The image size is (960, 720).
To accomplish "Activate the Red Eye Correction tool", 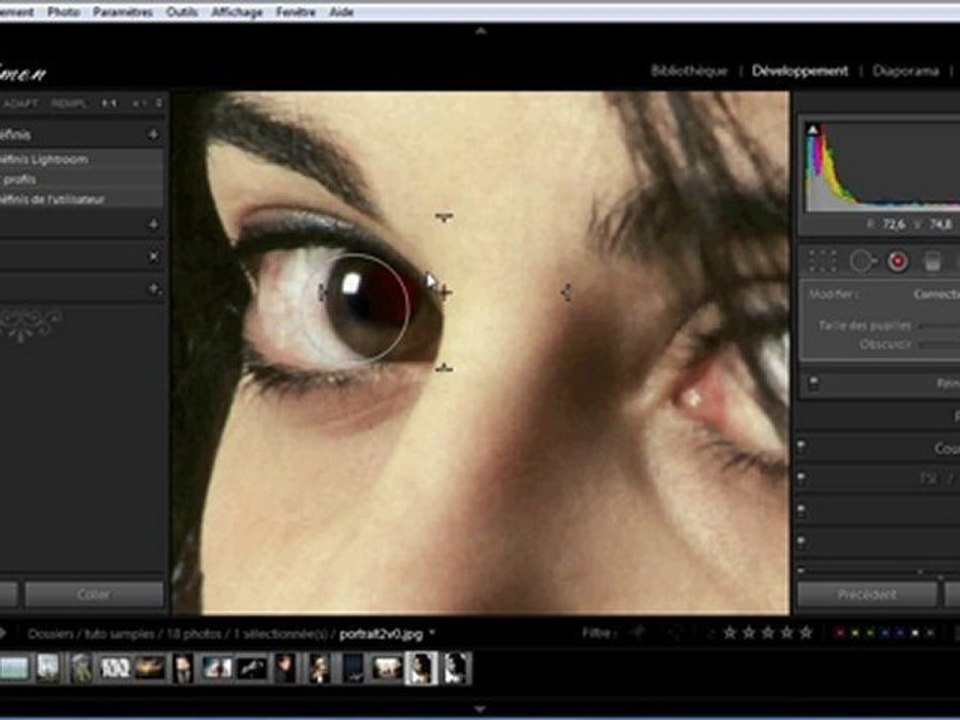I will tap(898, 261).
